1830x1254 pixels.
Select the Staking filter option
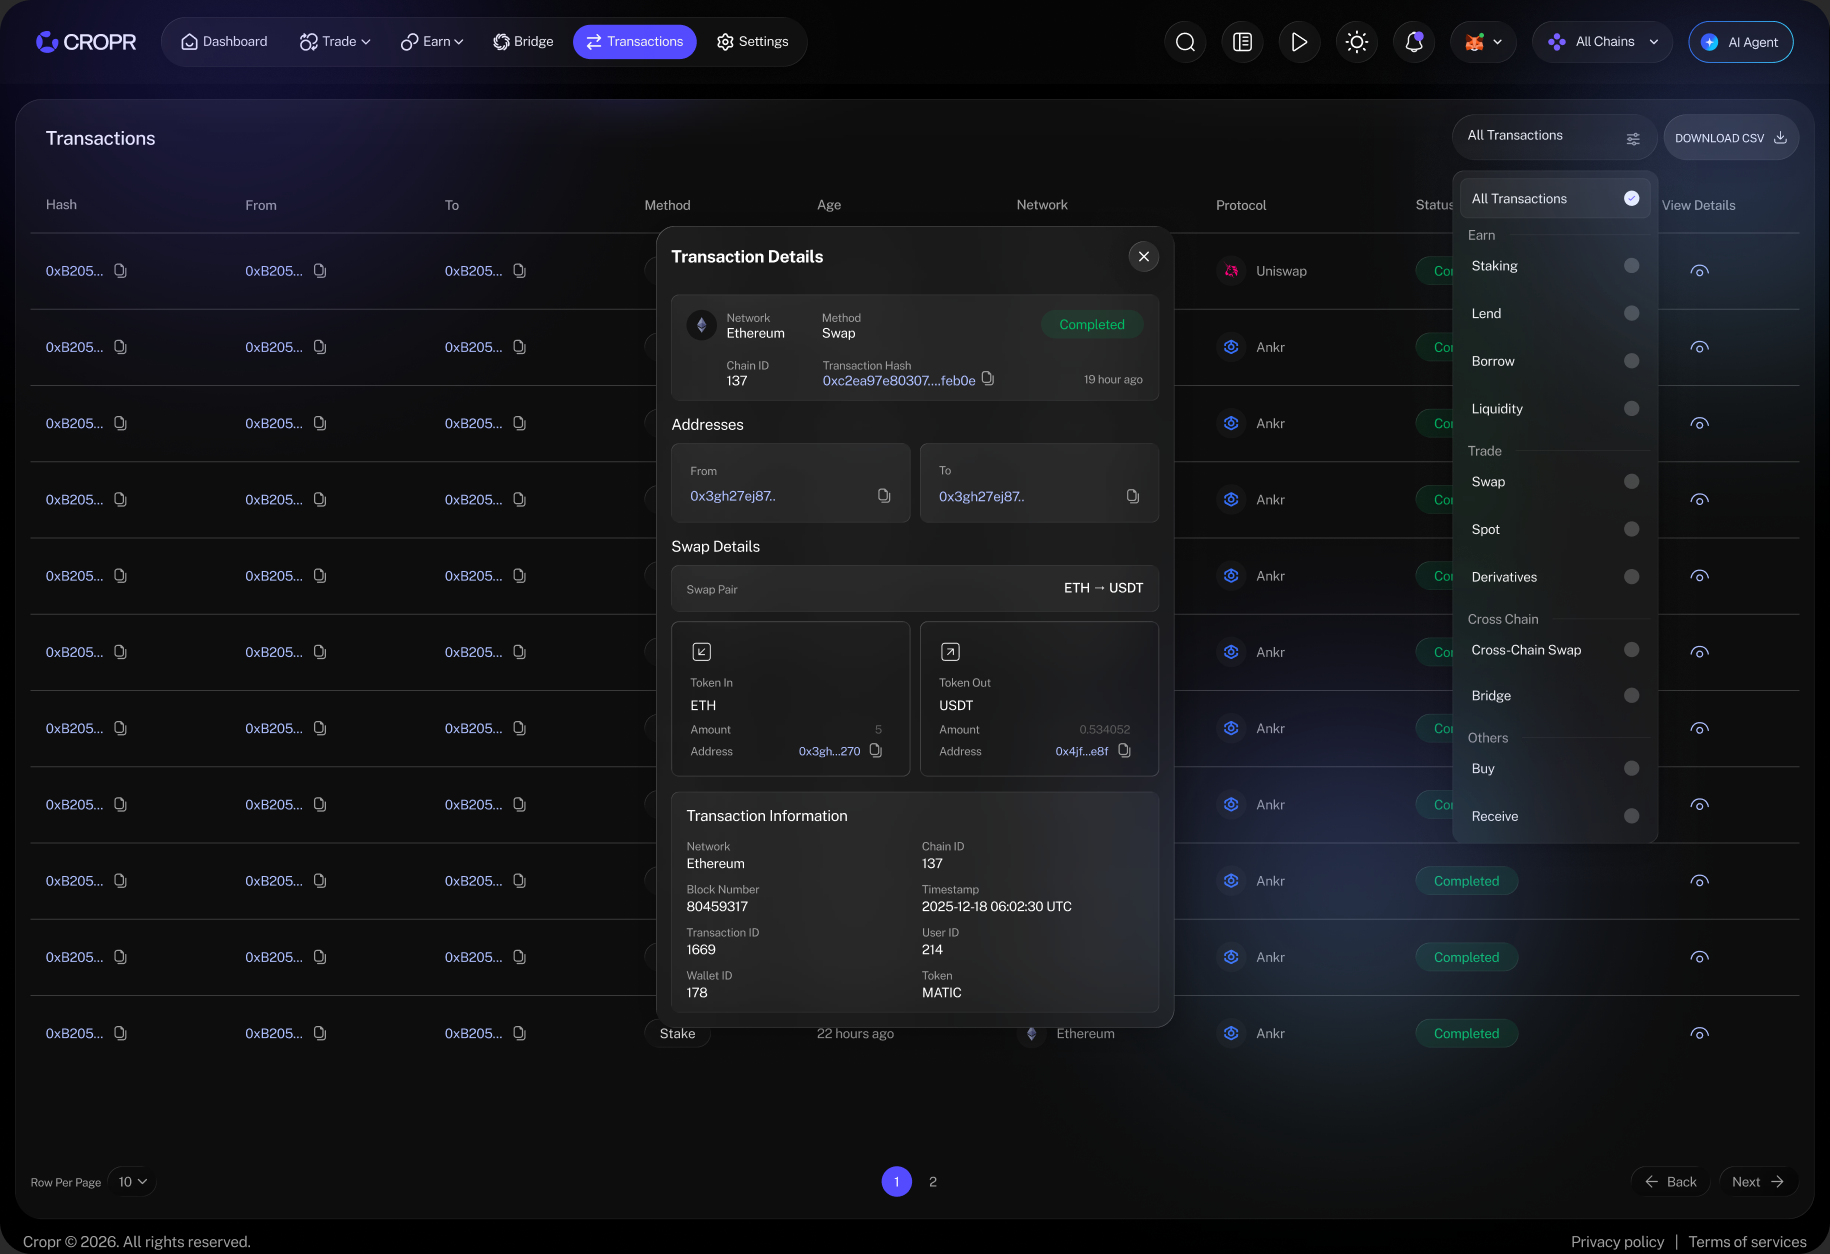coord(1555,266)
